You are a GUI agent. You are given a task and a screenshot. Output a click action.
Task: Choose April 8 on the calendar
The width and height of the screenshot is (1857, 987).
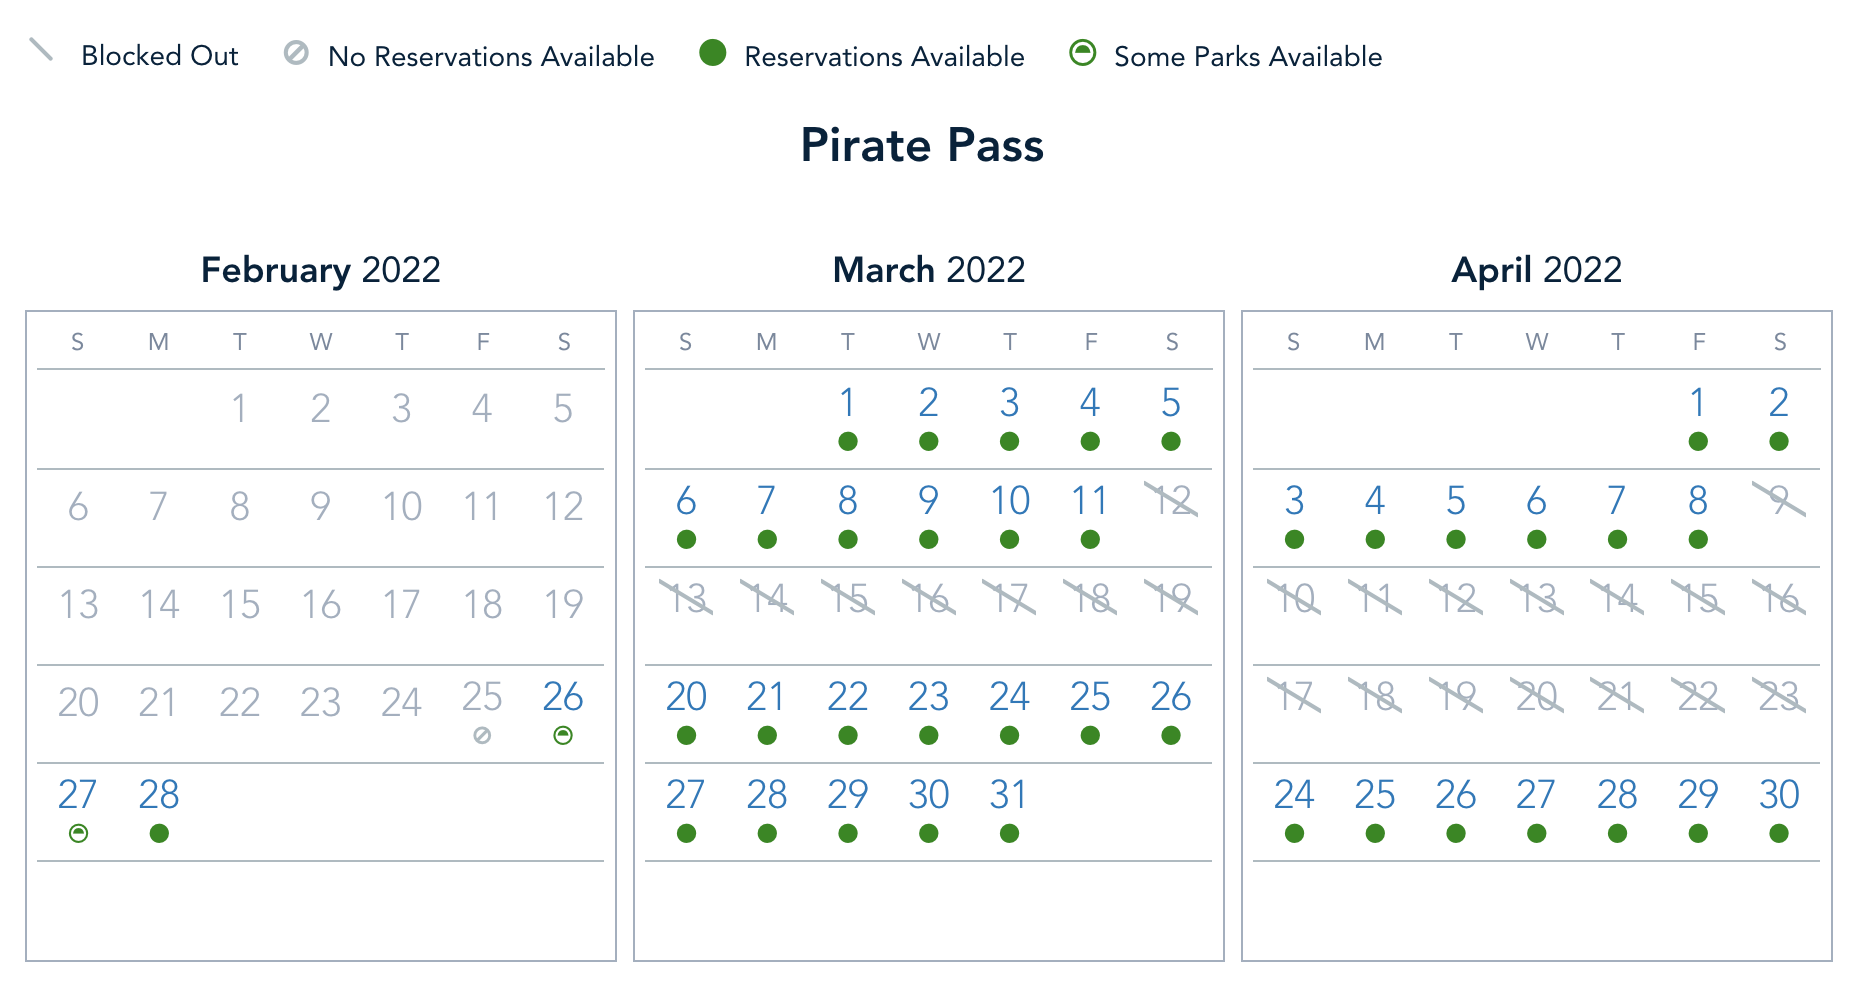(1697, 501)
